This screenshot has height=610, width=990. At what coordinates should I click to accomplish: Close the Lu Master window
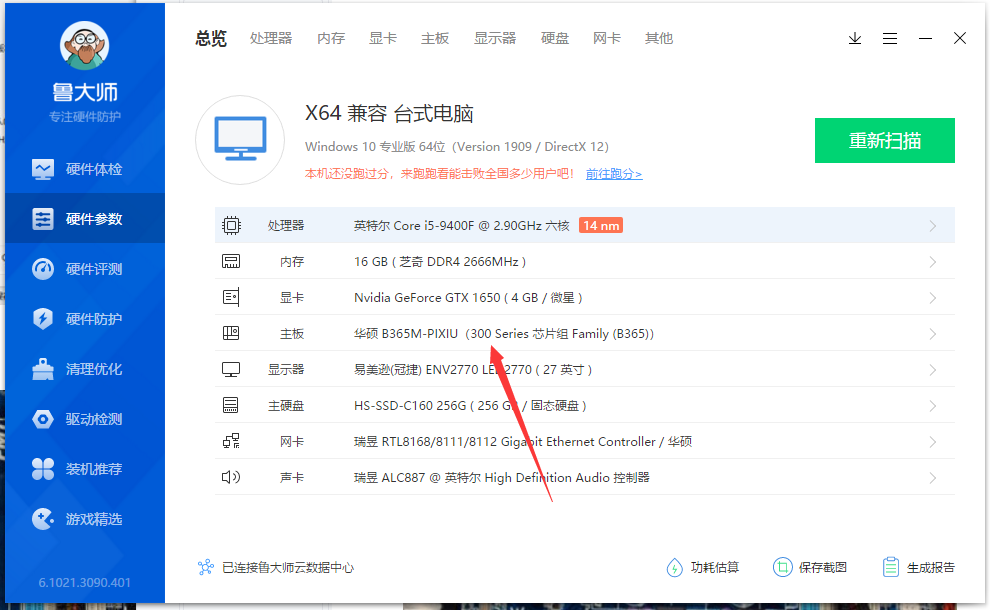pyautogui.click(x=960, y=39)
